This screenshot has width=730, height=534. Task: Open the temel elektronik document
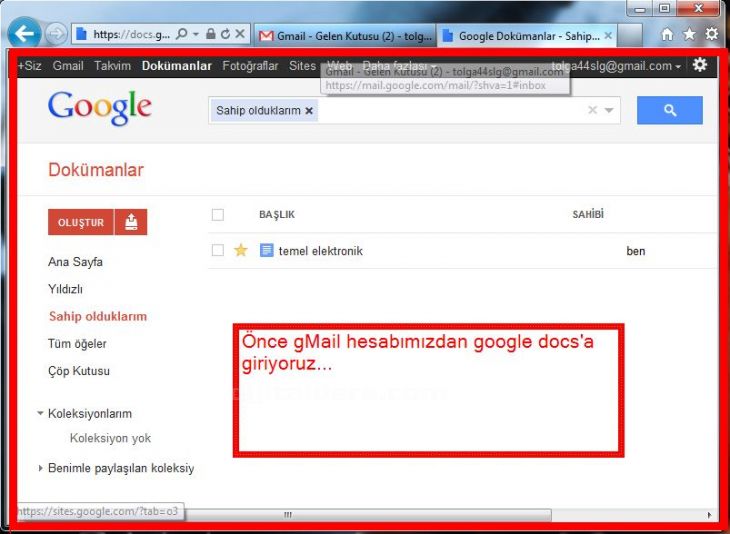point(320,251)
